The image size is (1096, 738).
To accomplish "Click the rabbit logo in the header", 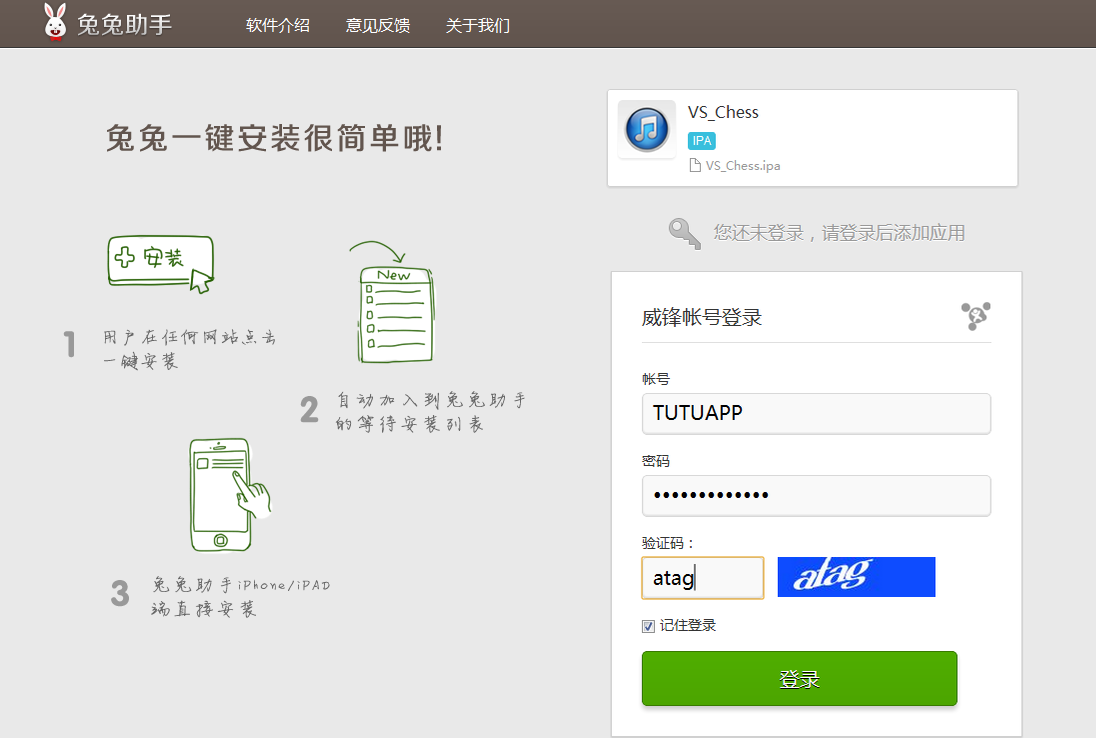I will (55, 22).
